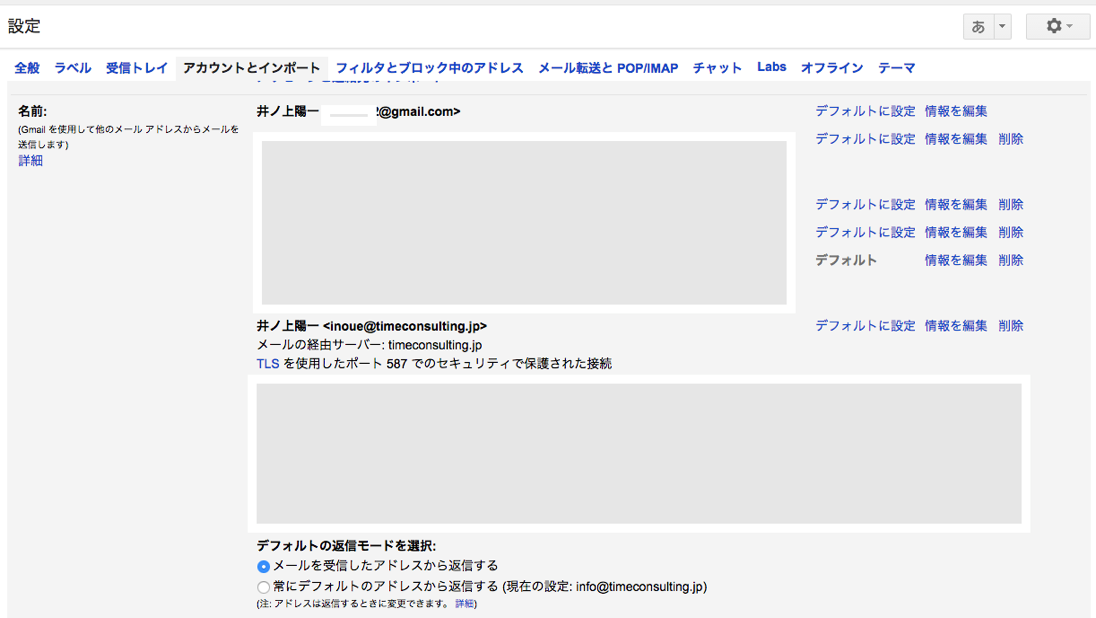Open メール転送と POP/IMAP tab
The width and height of the screenshot is (1096, 618).
coord(608,68)
